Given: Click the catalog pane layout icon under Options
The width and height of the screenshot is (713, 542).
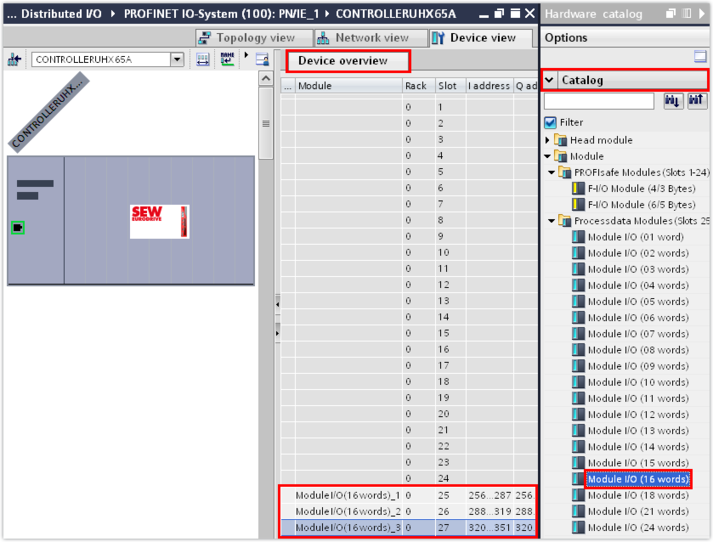Looking at the screenshot, I should tap(700, 57).
